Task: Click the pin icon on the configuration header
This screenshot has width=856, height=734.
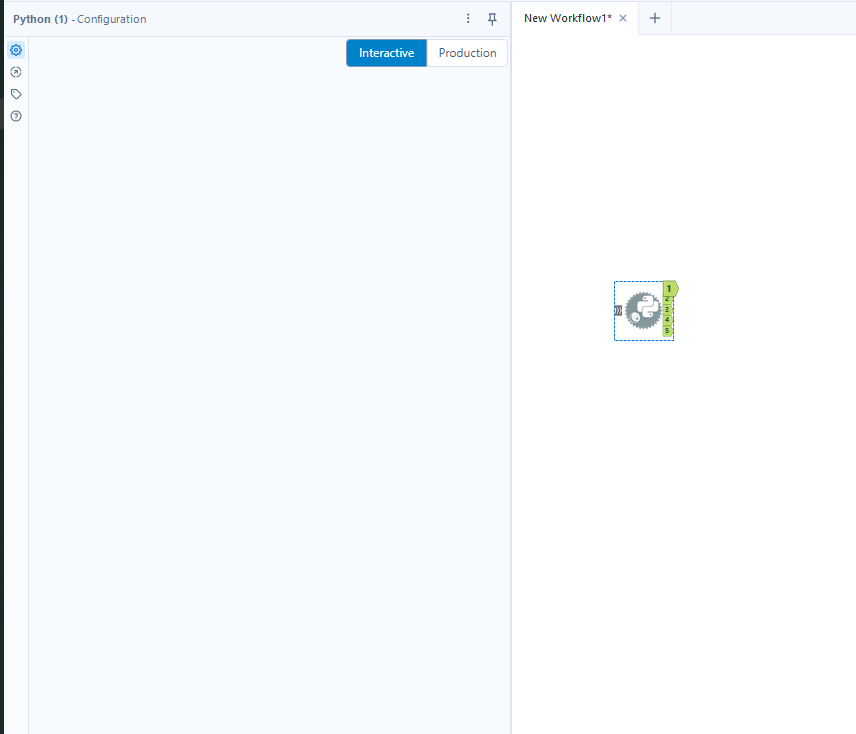Action: (491, 18)
